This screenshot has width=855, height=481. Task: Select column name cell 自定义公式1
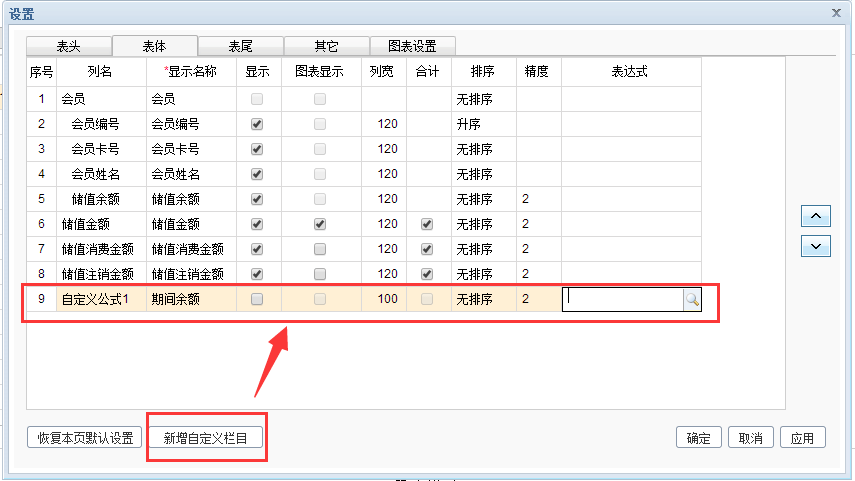[101, 299]
